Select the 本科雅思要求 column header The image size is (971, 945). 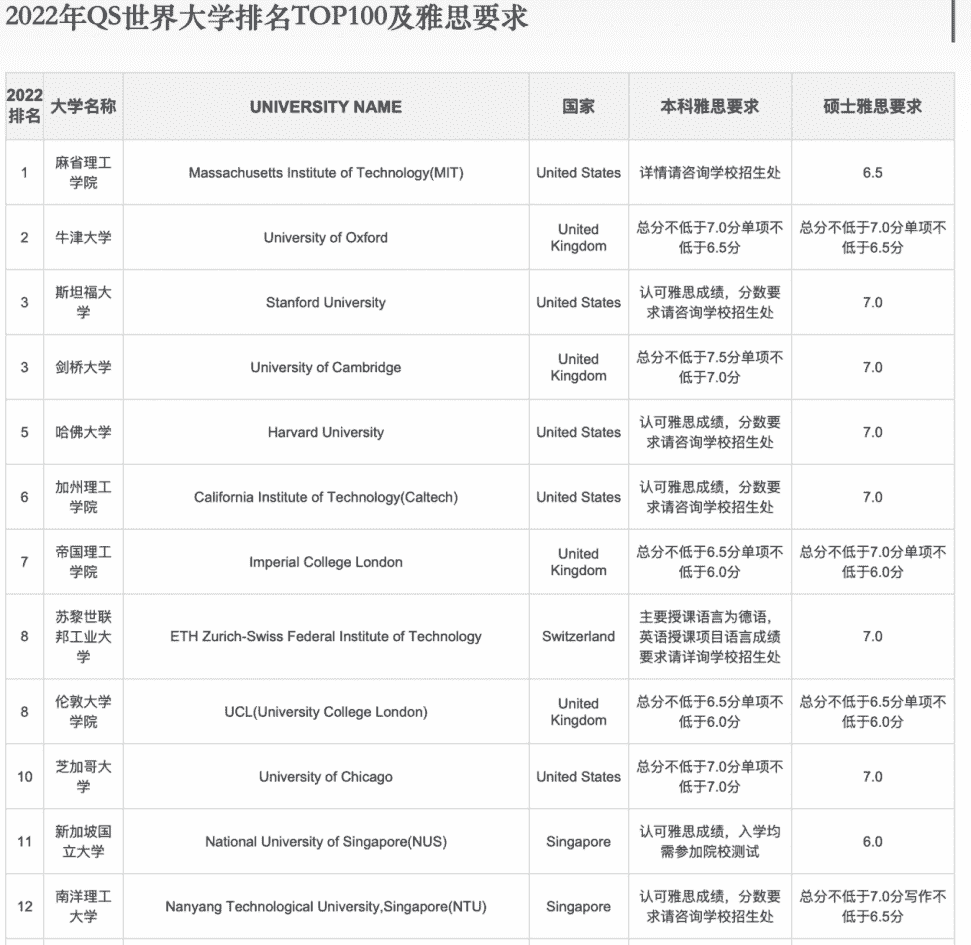(x=710, y=106)
